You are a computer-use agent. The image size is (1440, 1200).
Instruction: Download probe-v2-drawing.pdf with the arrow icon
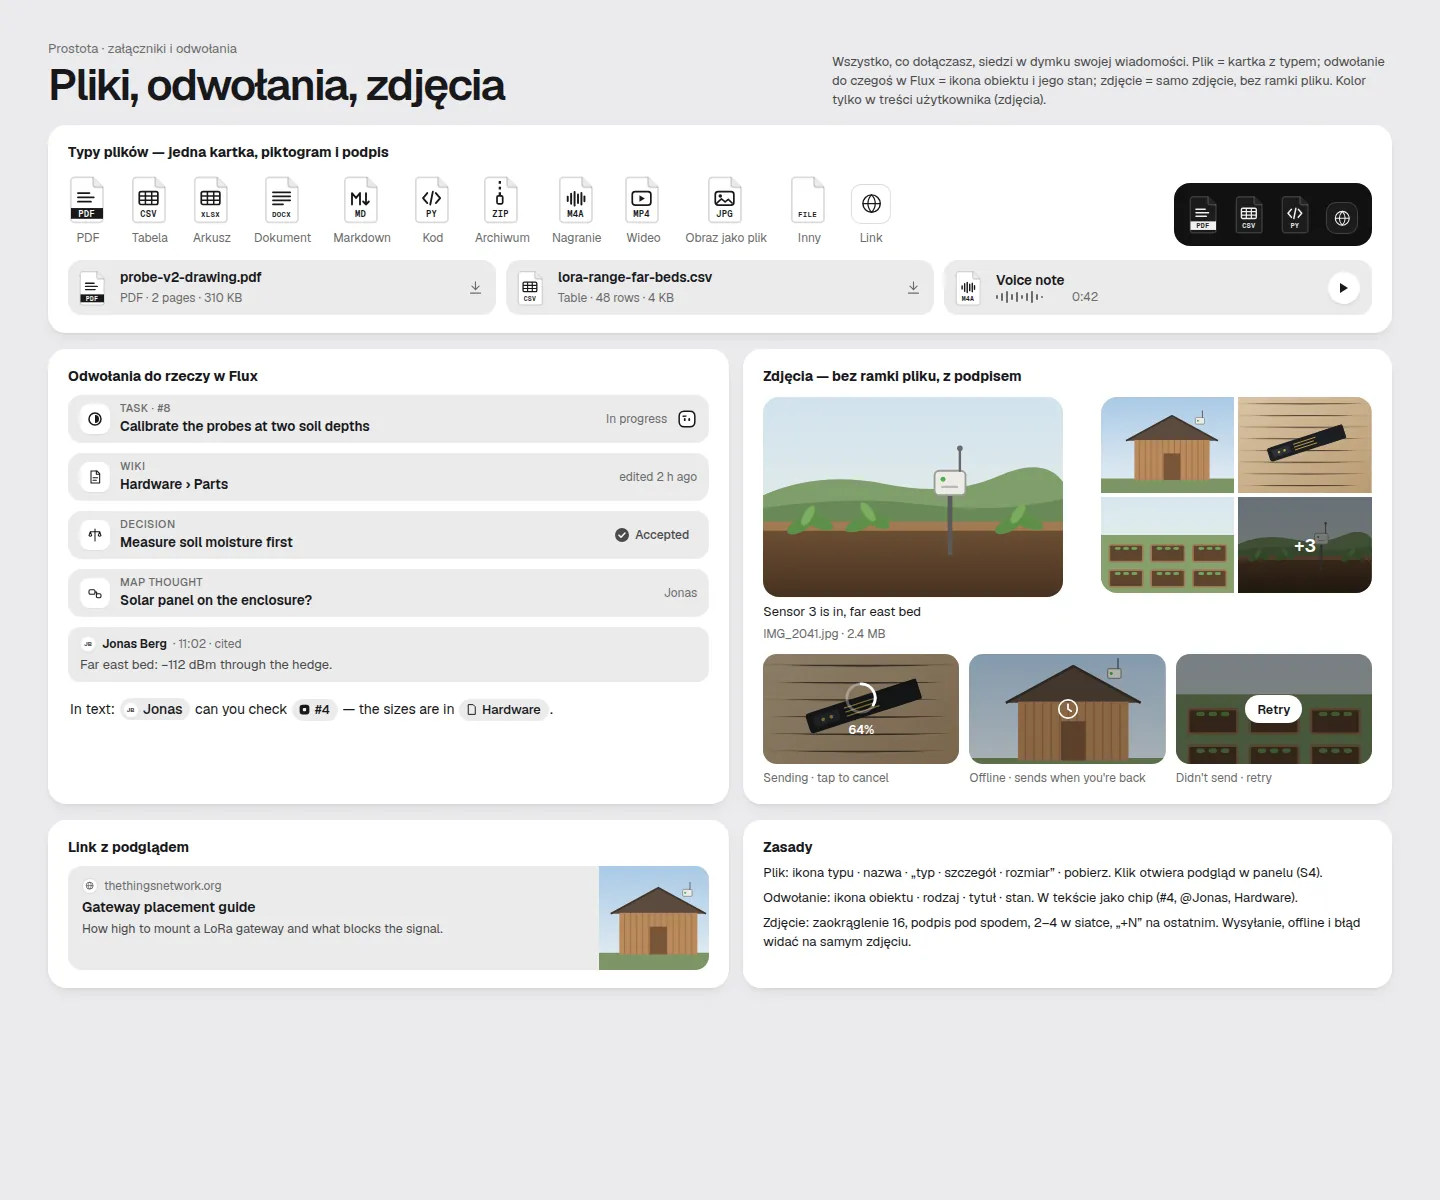475,287
